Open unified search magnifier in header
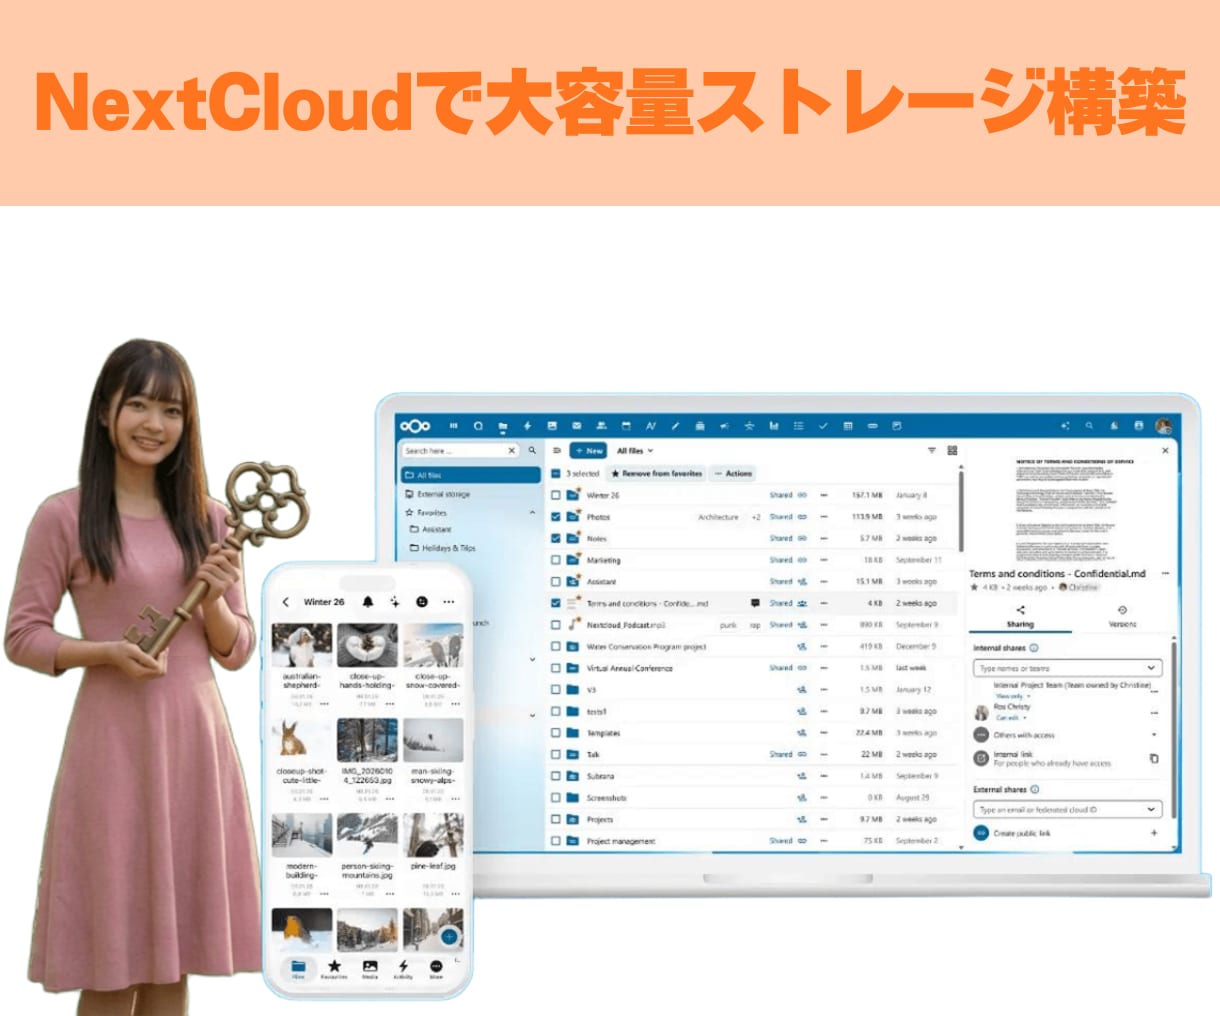This screenshot has height=1016, width=1220. pos(1089,426)
